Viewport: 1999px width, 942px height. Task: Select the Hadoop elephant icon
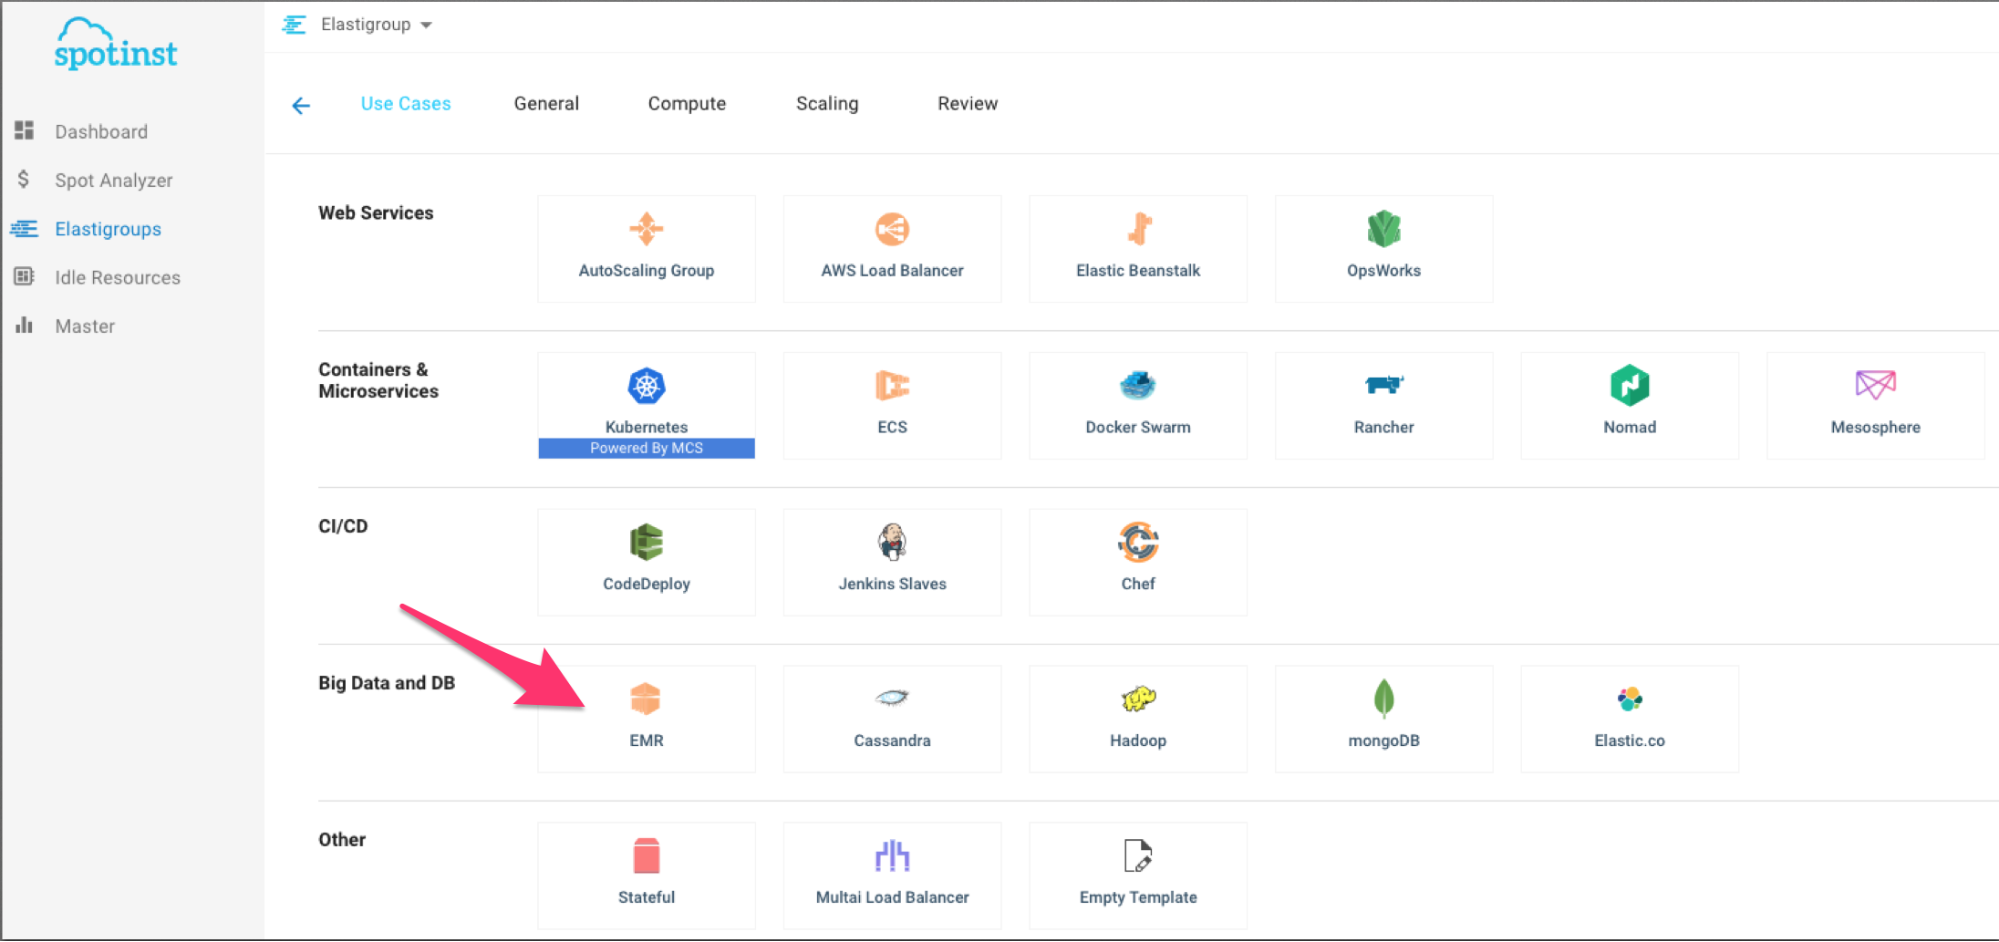point(1138,699)
